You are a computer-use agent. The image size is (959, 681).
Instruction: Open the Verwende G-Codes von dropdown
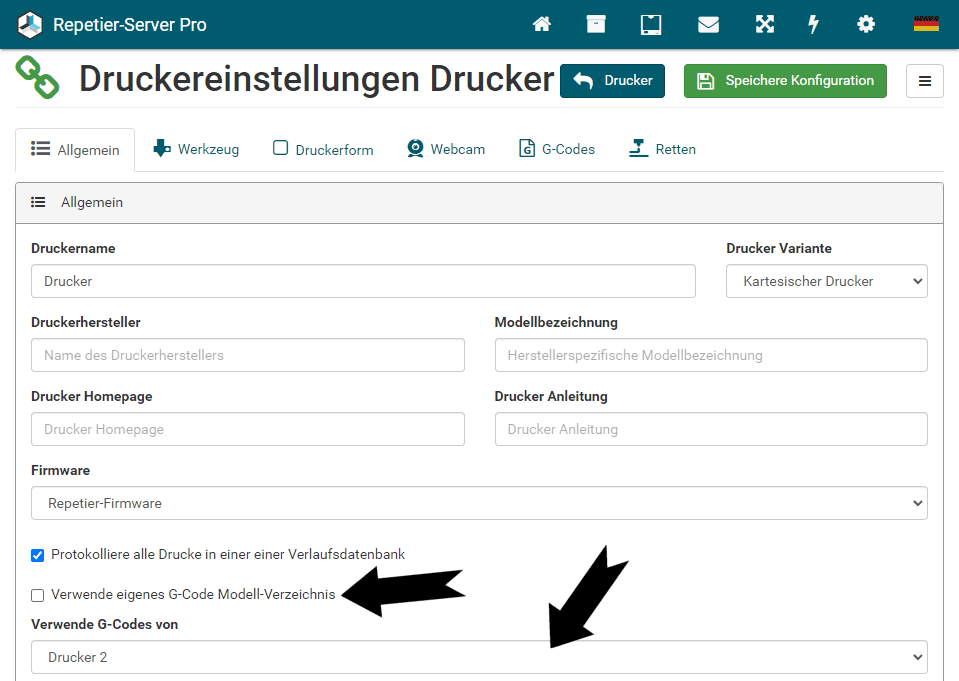pyautogui.click(x=479, y=657)
